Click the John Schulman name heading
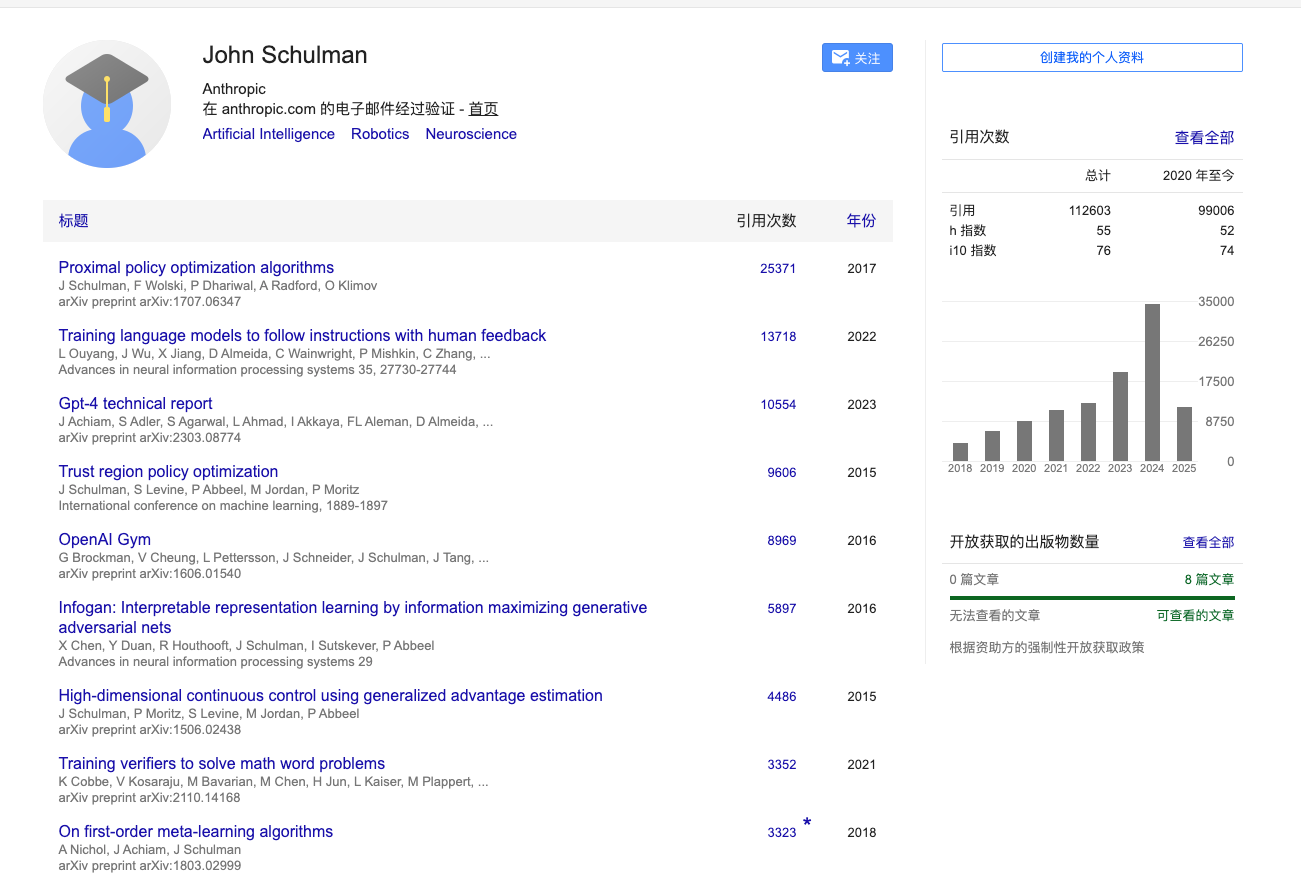The width and height of the screenshot is (1301, 884). click(x=285, y=55)
